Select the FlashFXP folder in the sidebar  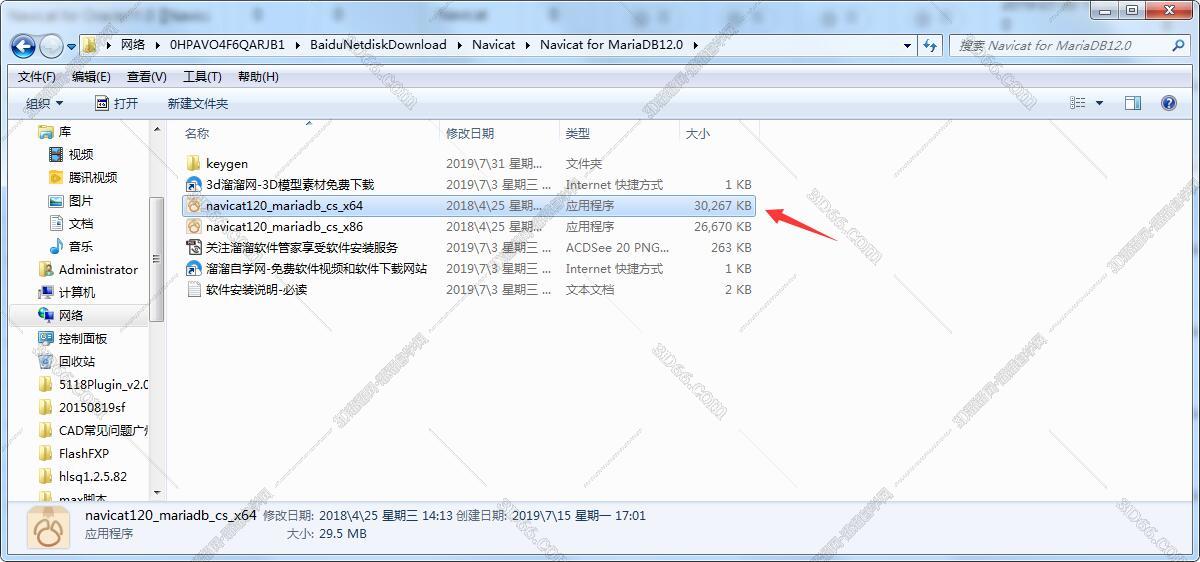click(x=83, y=453)
